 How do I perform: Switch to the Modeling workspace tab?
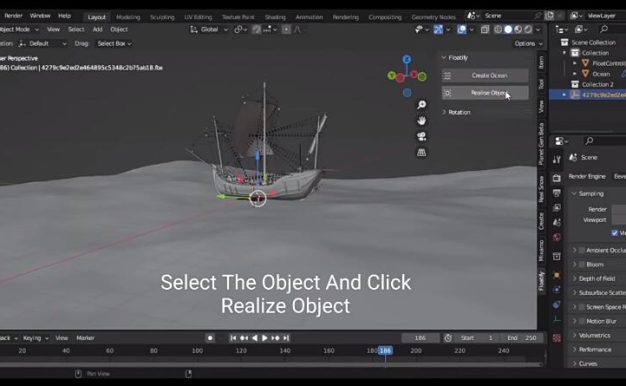[128, 17]
